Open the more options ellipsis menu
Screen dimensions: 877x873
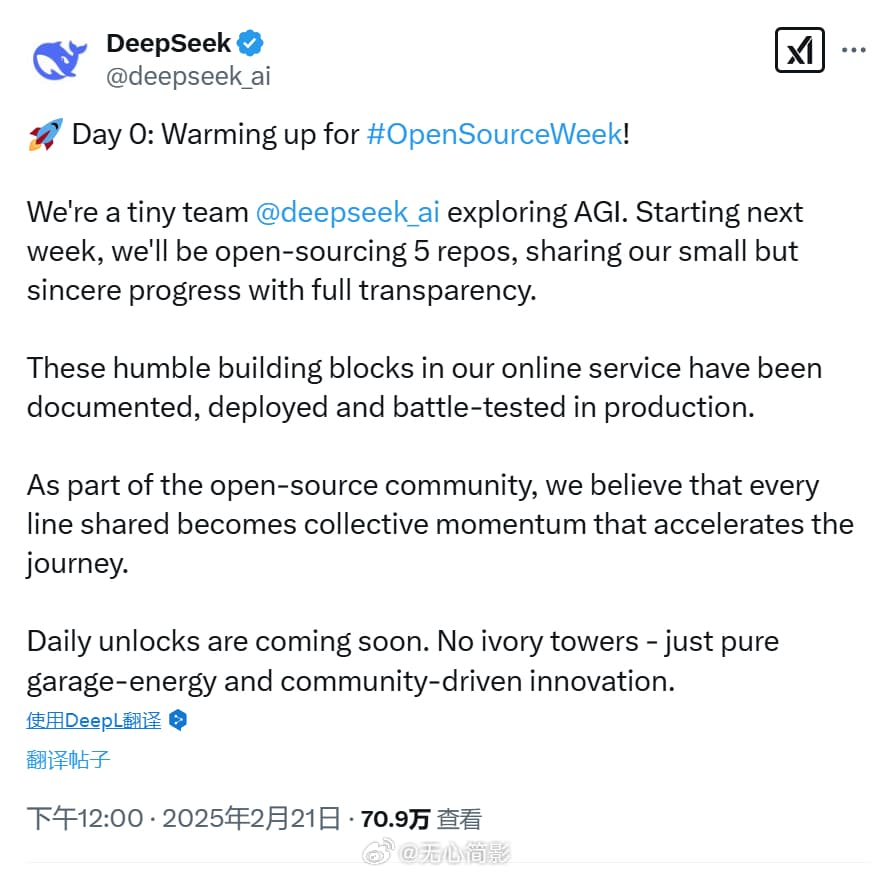[x=852, y=50]
